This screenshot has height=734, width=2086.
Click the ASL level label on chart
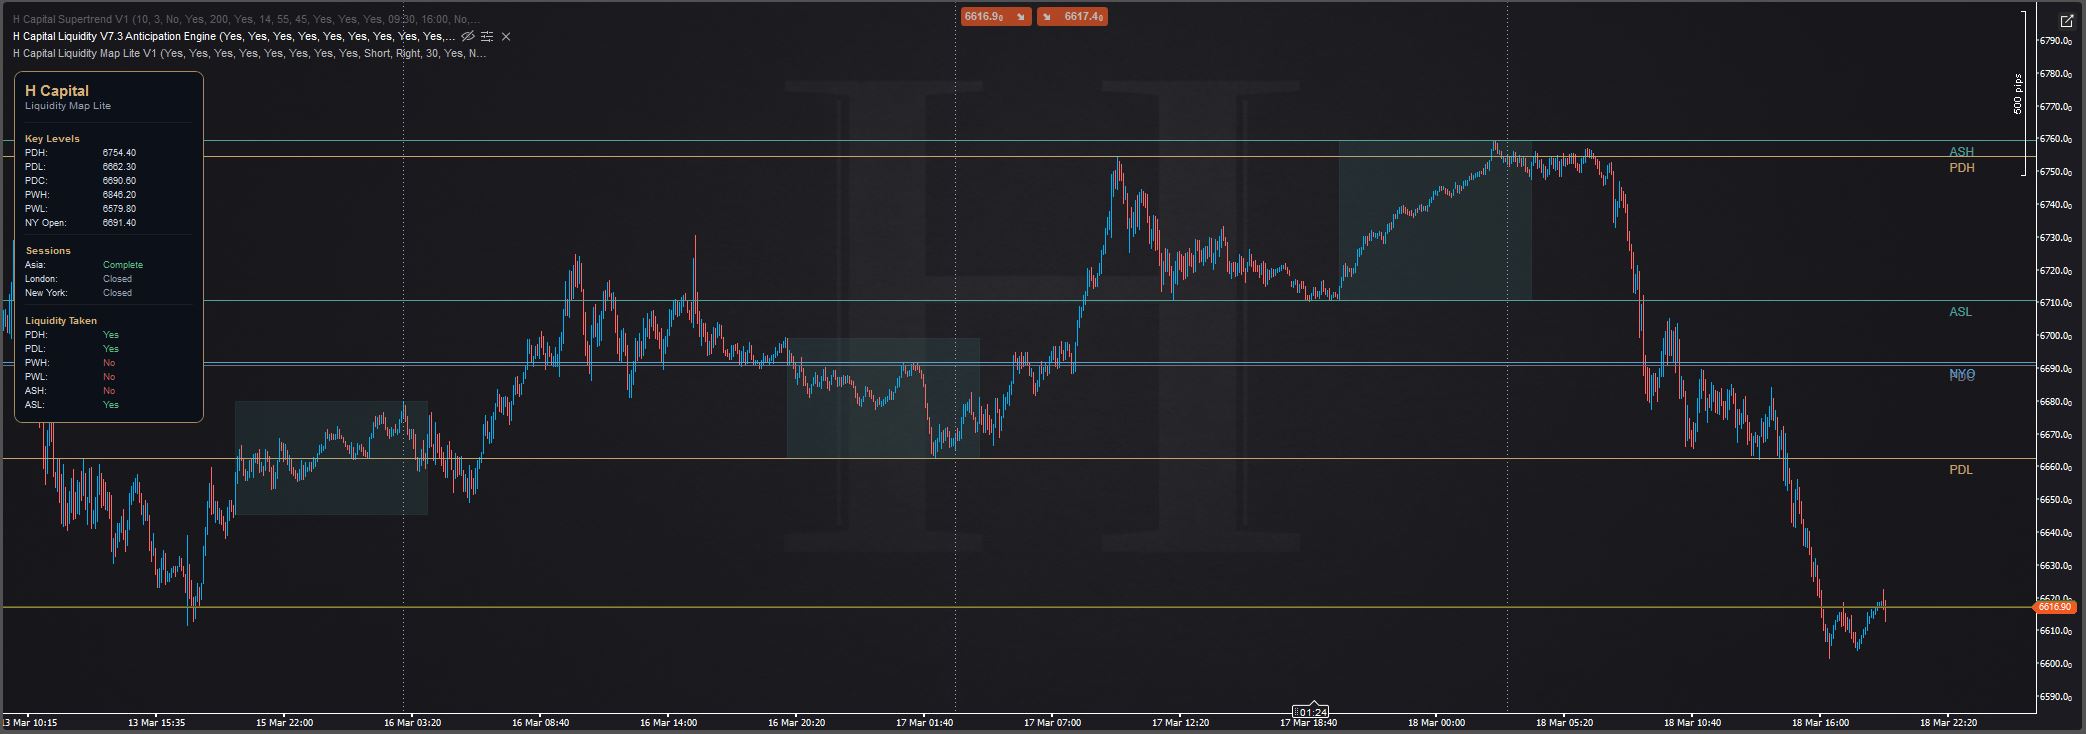1960,312
